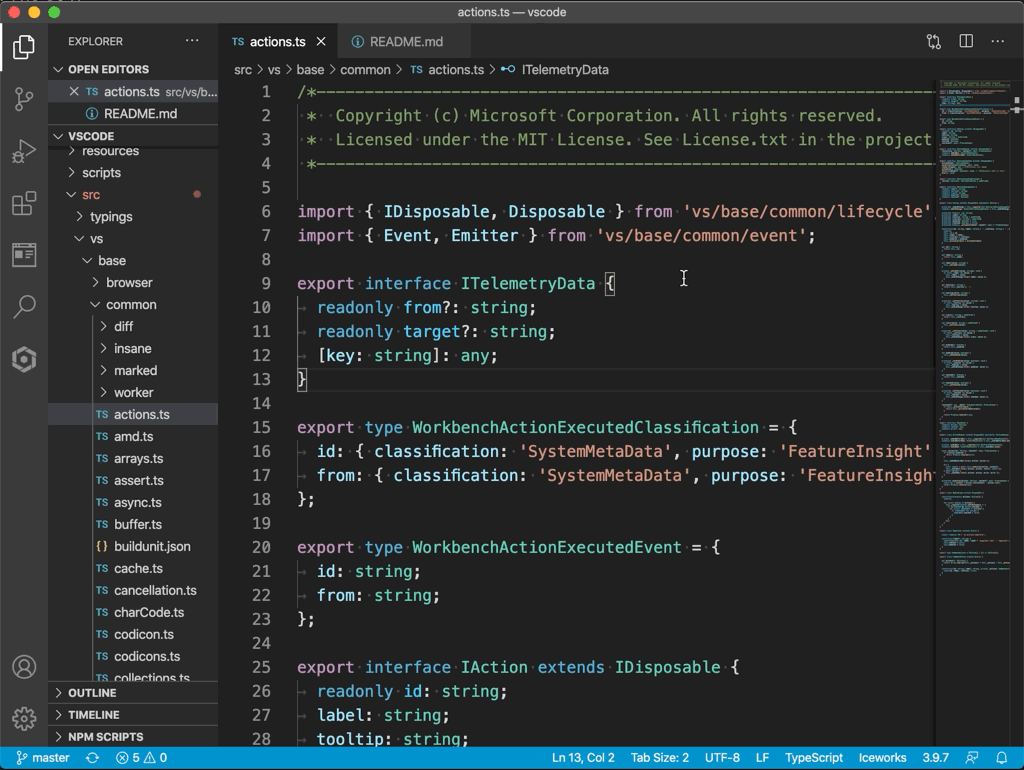1024x770 pixels.
Task: Change the TypeScript language mode
Action: (x=813, y=758)
